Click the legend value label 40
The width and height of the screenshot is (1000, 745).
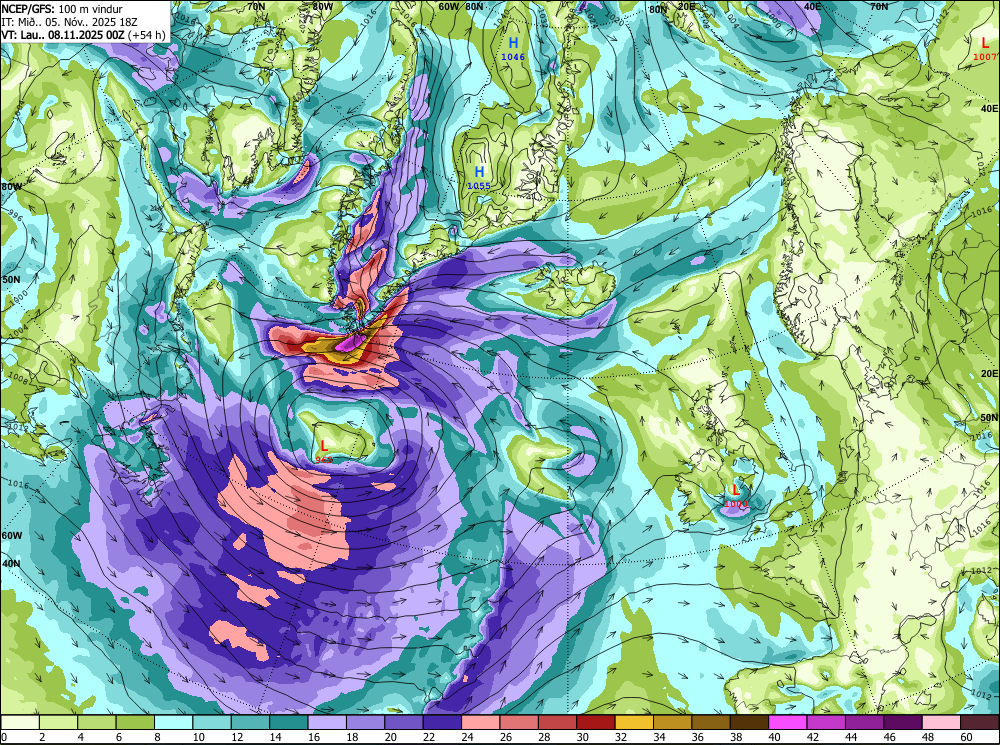coord(774,737)
